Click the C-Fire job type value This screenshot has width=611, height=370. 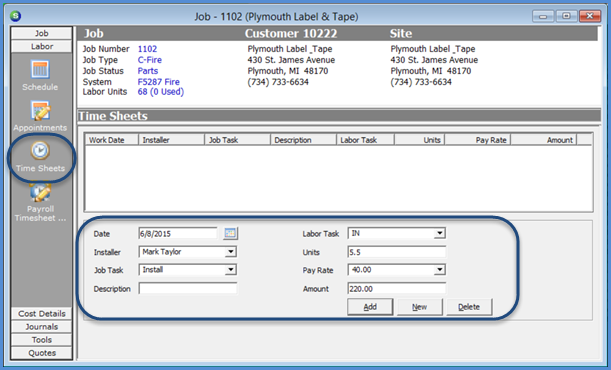pos(150,60)
